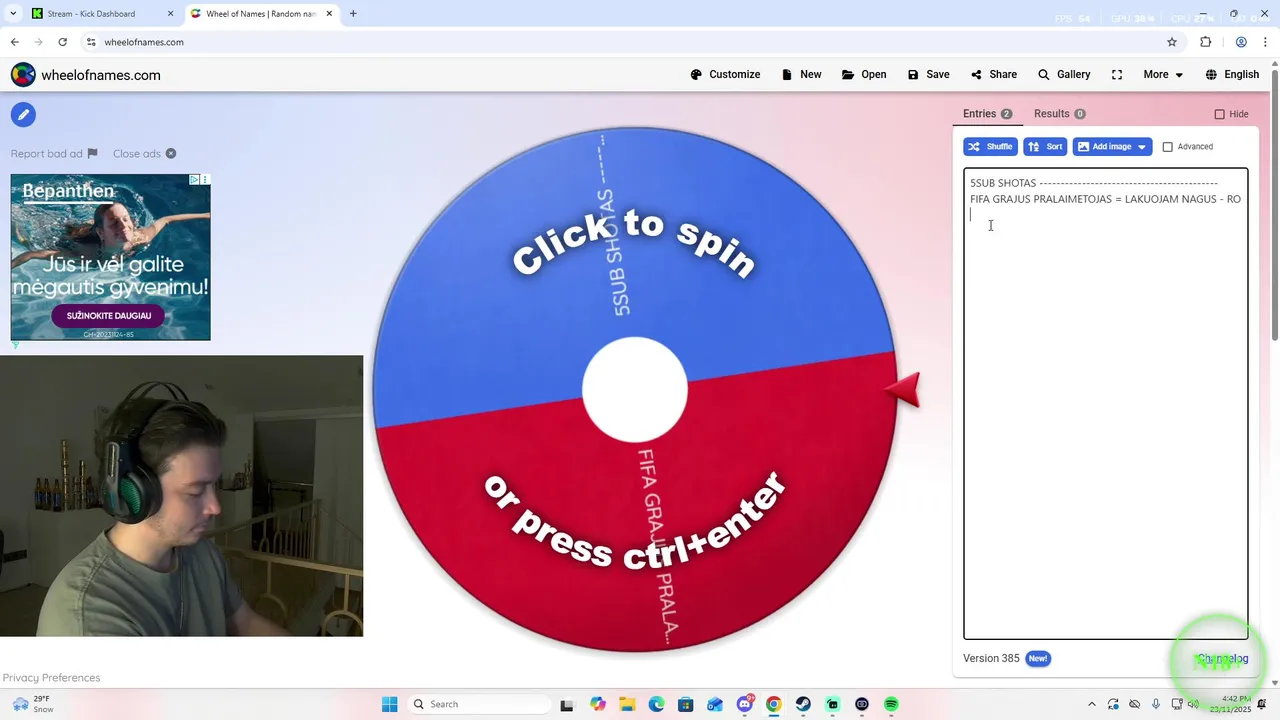The height and width of the screenshot is (720, 1280).
Task: Click the Bepanthen ad 'Sužinokite daugiau' button
Action: pos(109,316)
